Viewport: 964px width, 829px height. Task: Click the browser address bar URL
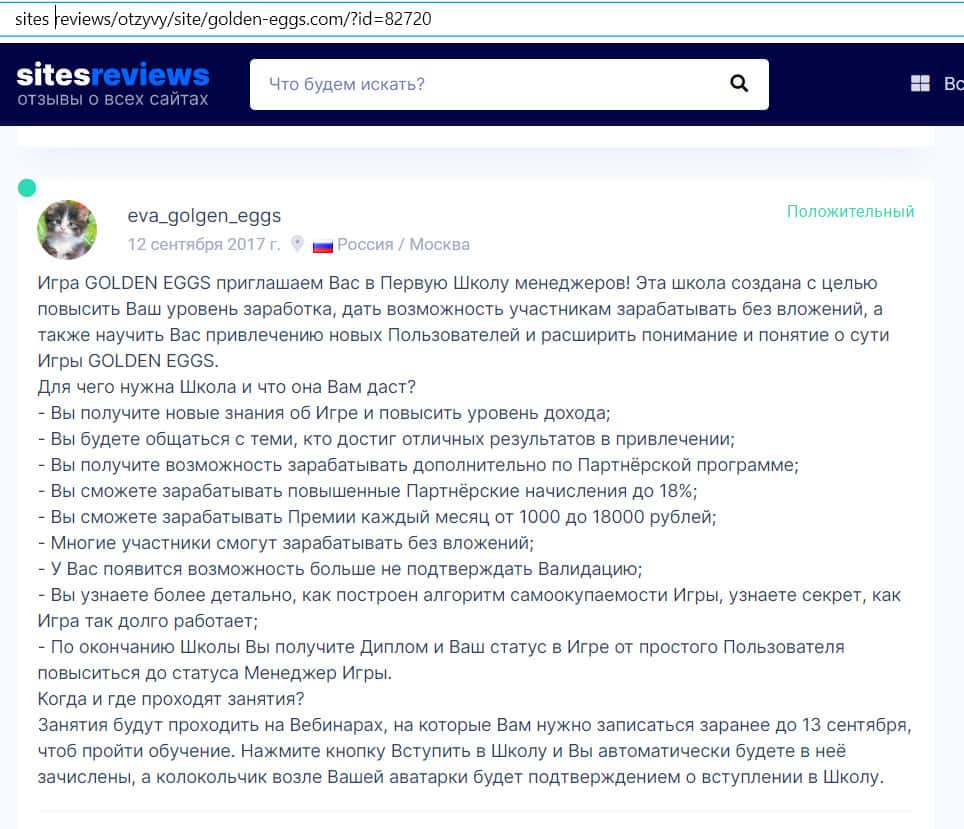coord(223,19)
